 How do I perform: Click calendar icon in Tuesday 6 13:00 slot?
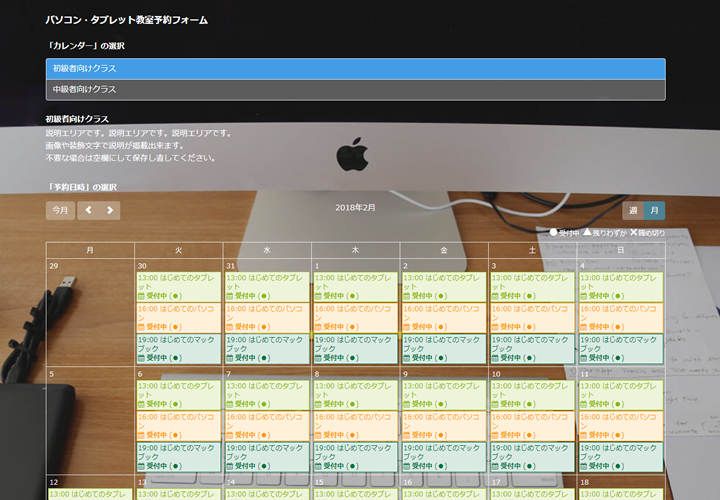pos(141,405)
